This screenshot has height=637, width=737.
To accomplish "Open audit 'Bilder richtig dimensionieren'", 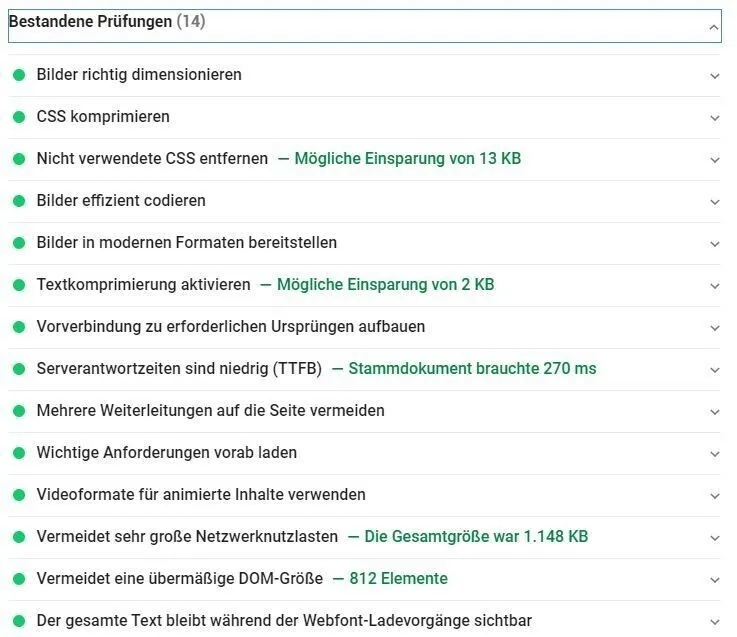I will [x=139, y=75].
